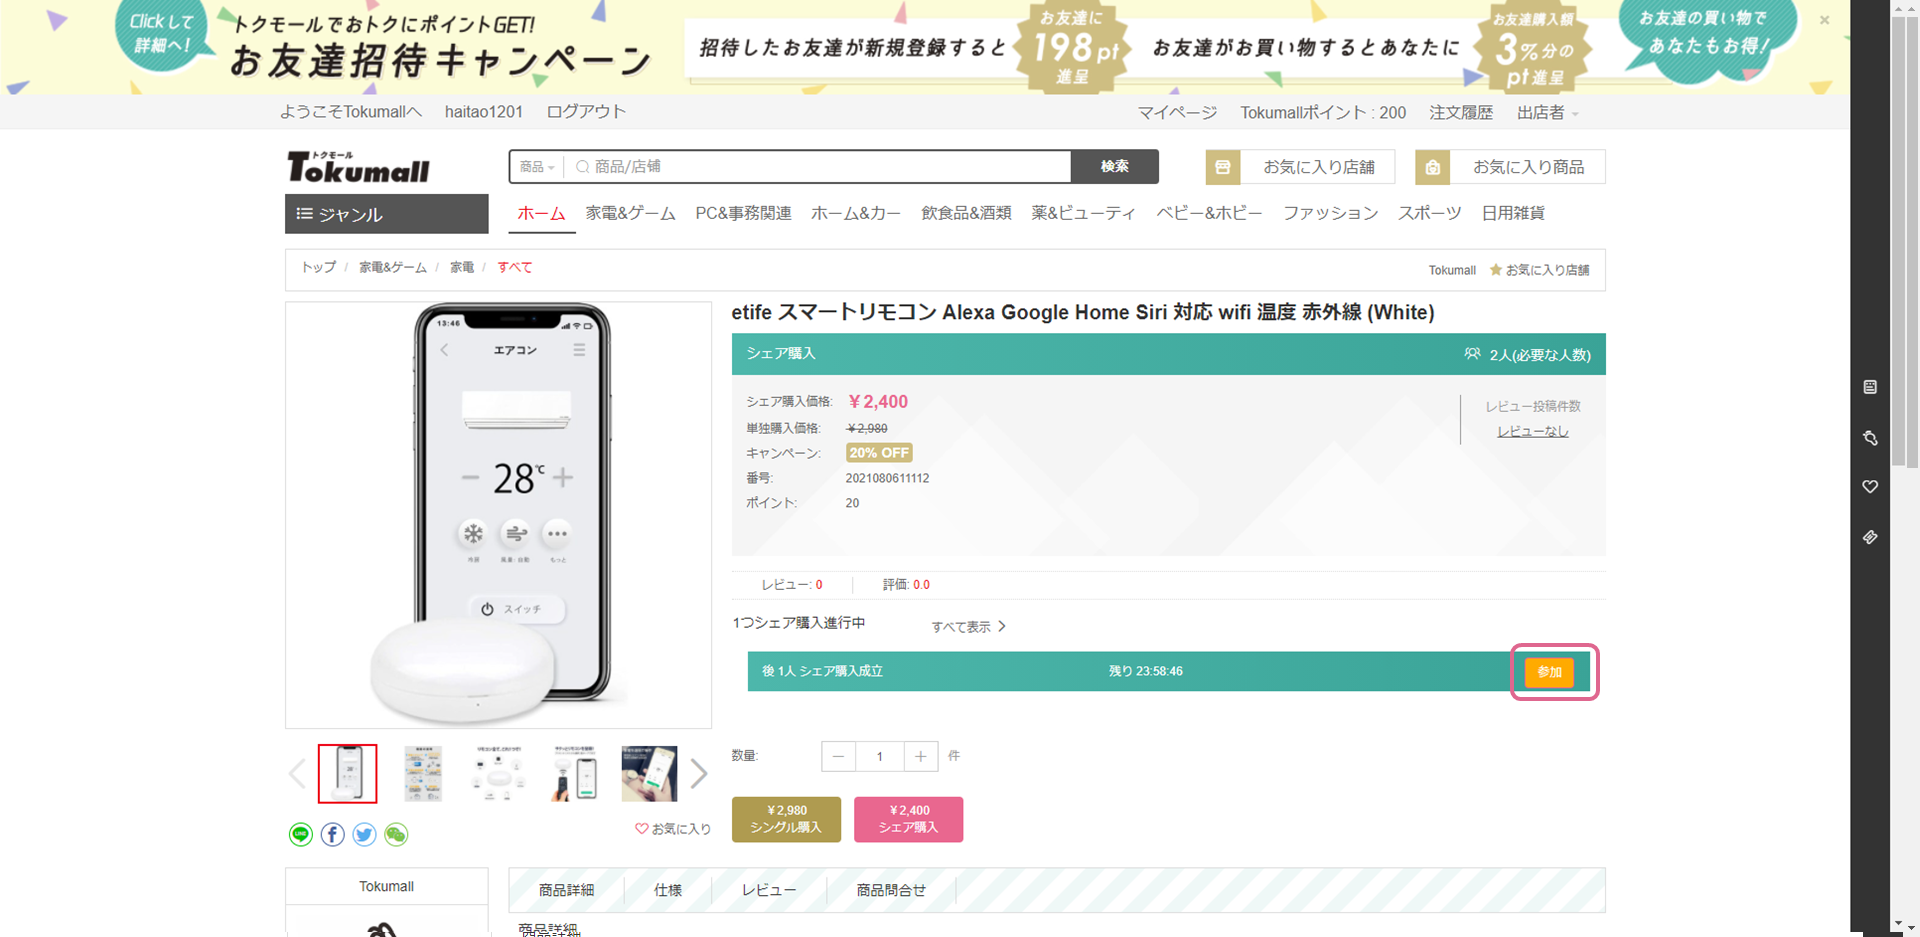Show next product thumbnails with right arrow
1920x937 pixels.
(699, 774)
